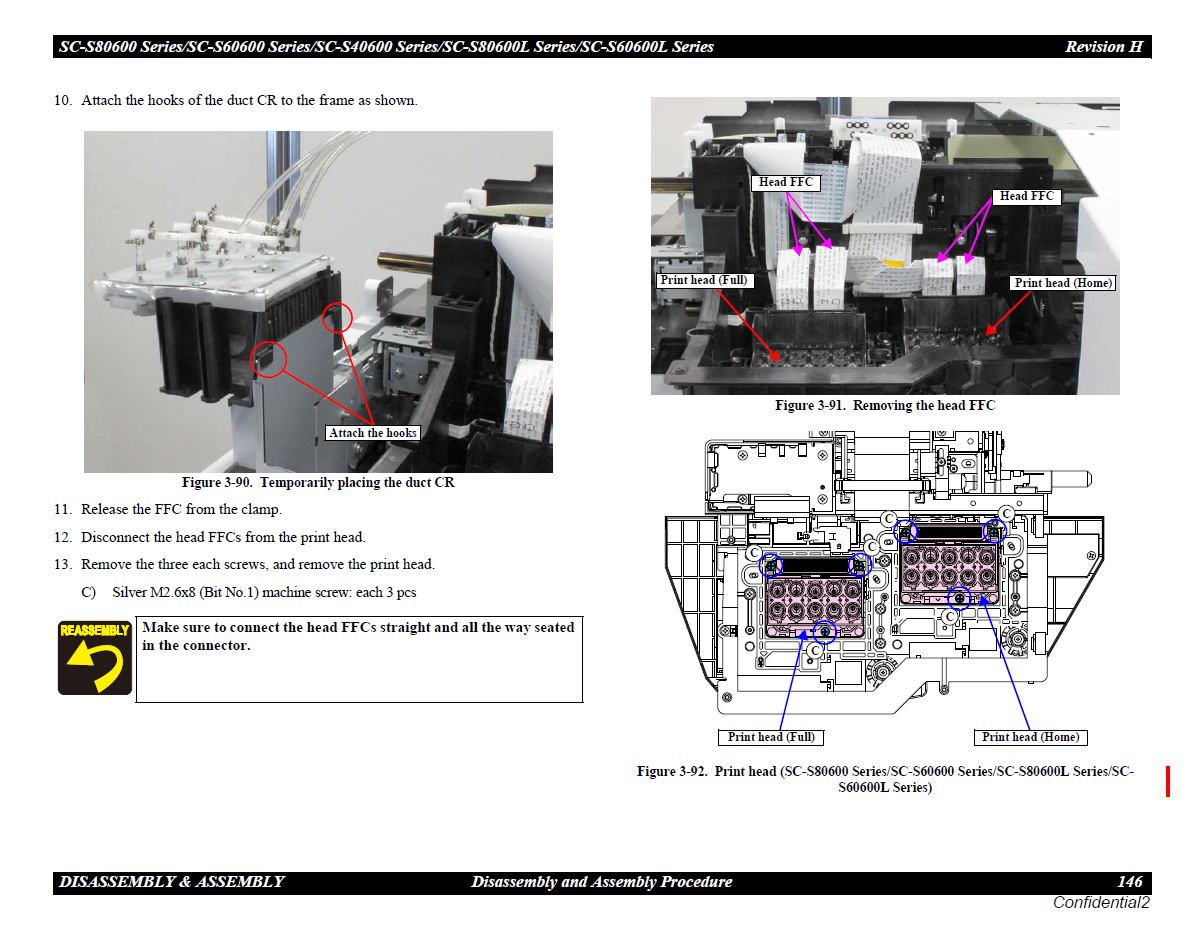Click "Print head (Full)" label below the line diagram

click(771, 737)
